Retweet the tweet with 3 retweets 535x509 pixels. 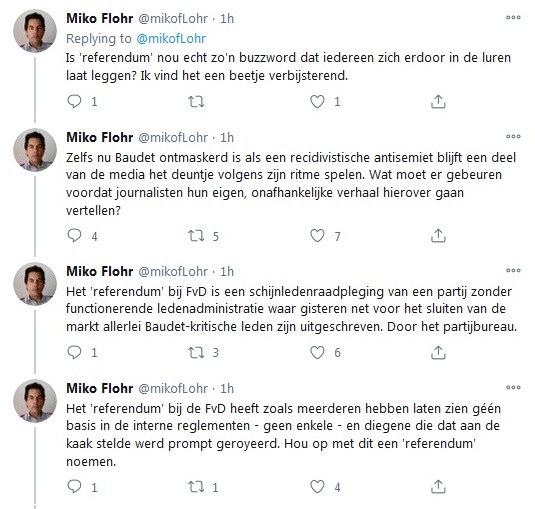196,352
